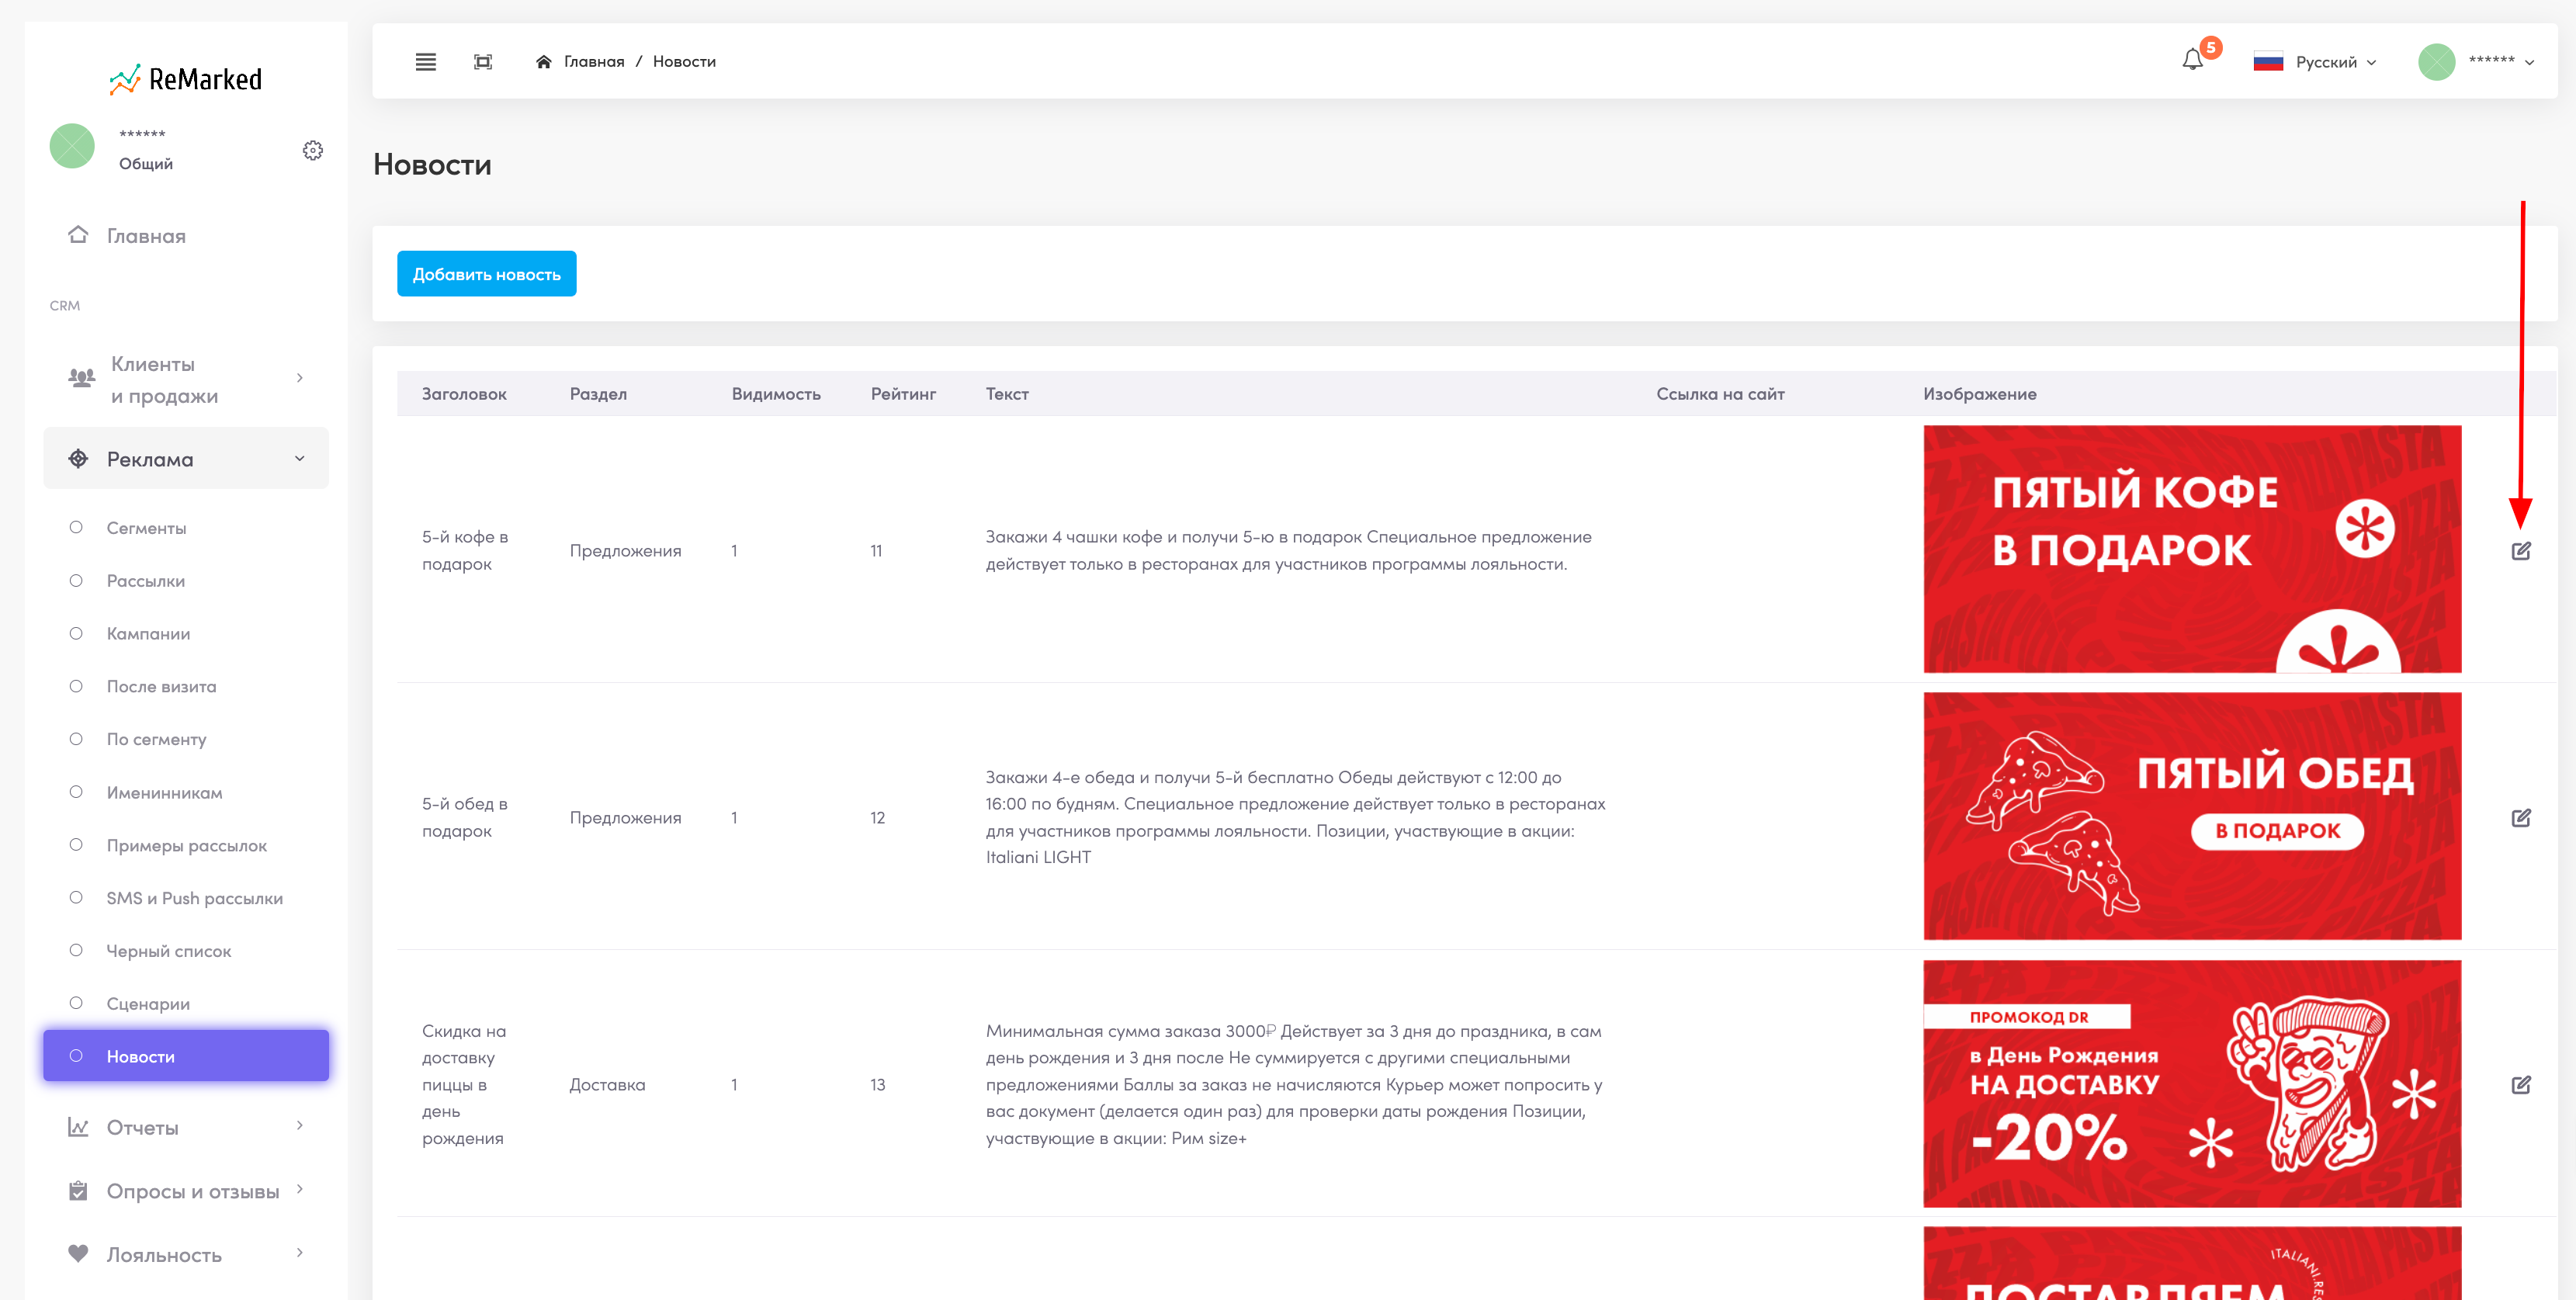Click the Рейтинг column header
This screenshot has height=1300, width=2576.
[903, 394]
